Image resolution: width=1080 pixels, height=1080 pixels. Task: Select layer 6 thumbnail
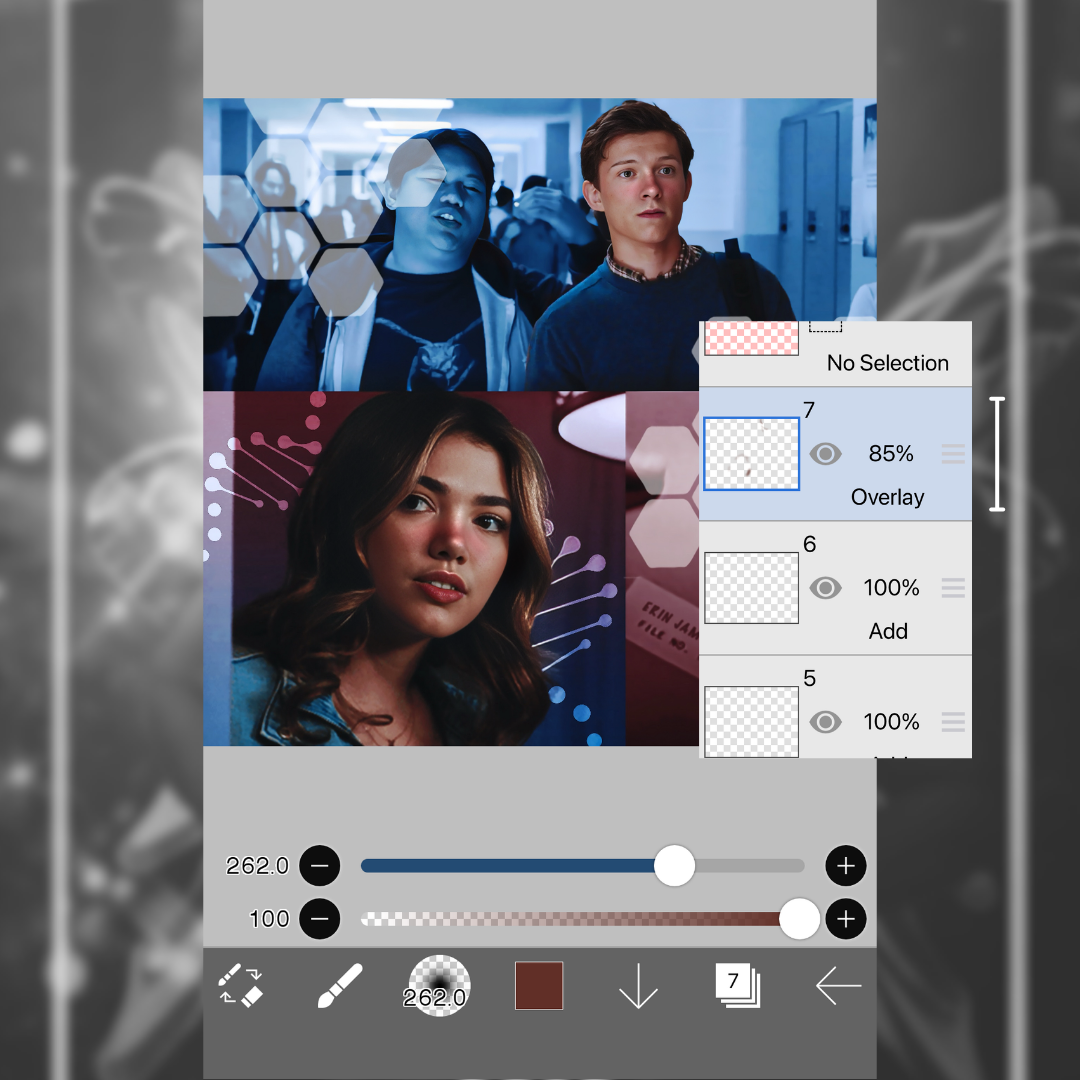point(751,588)
